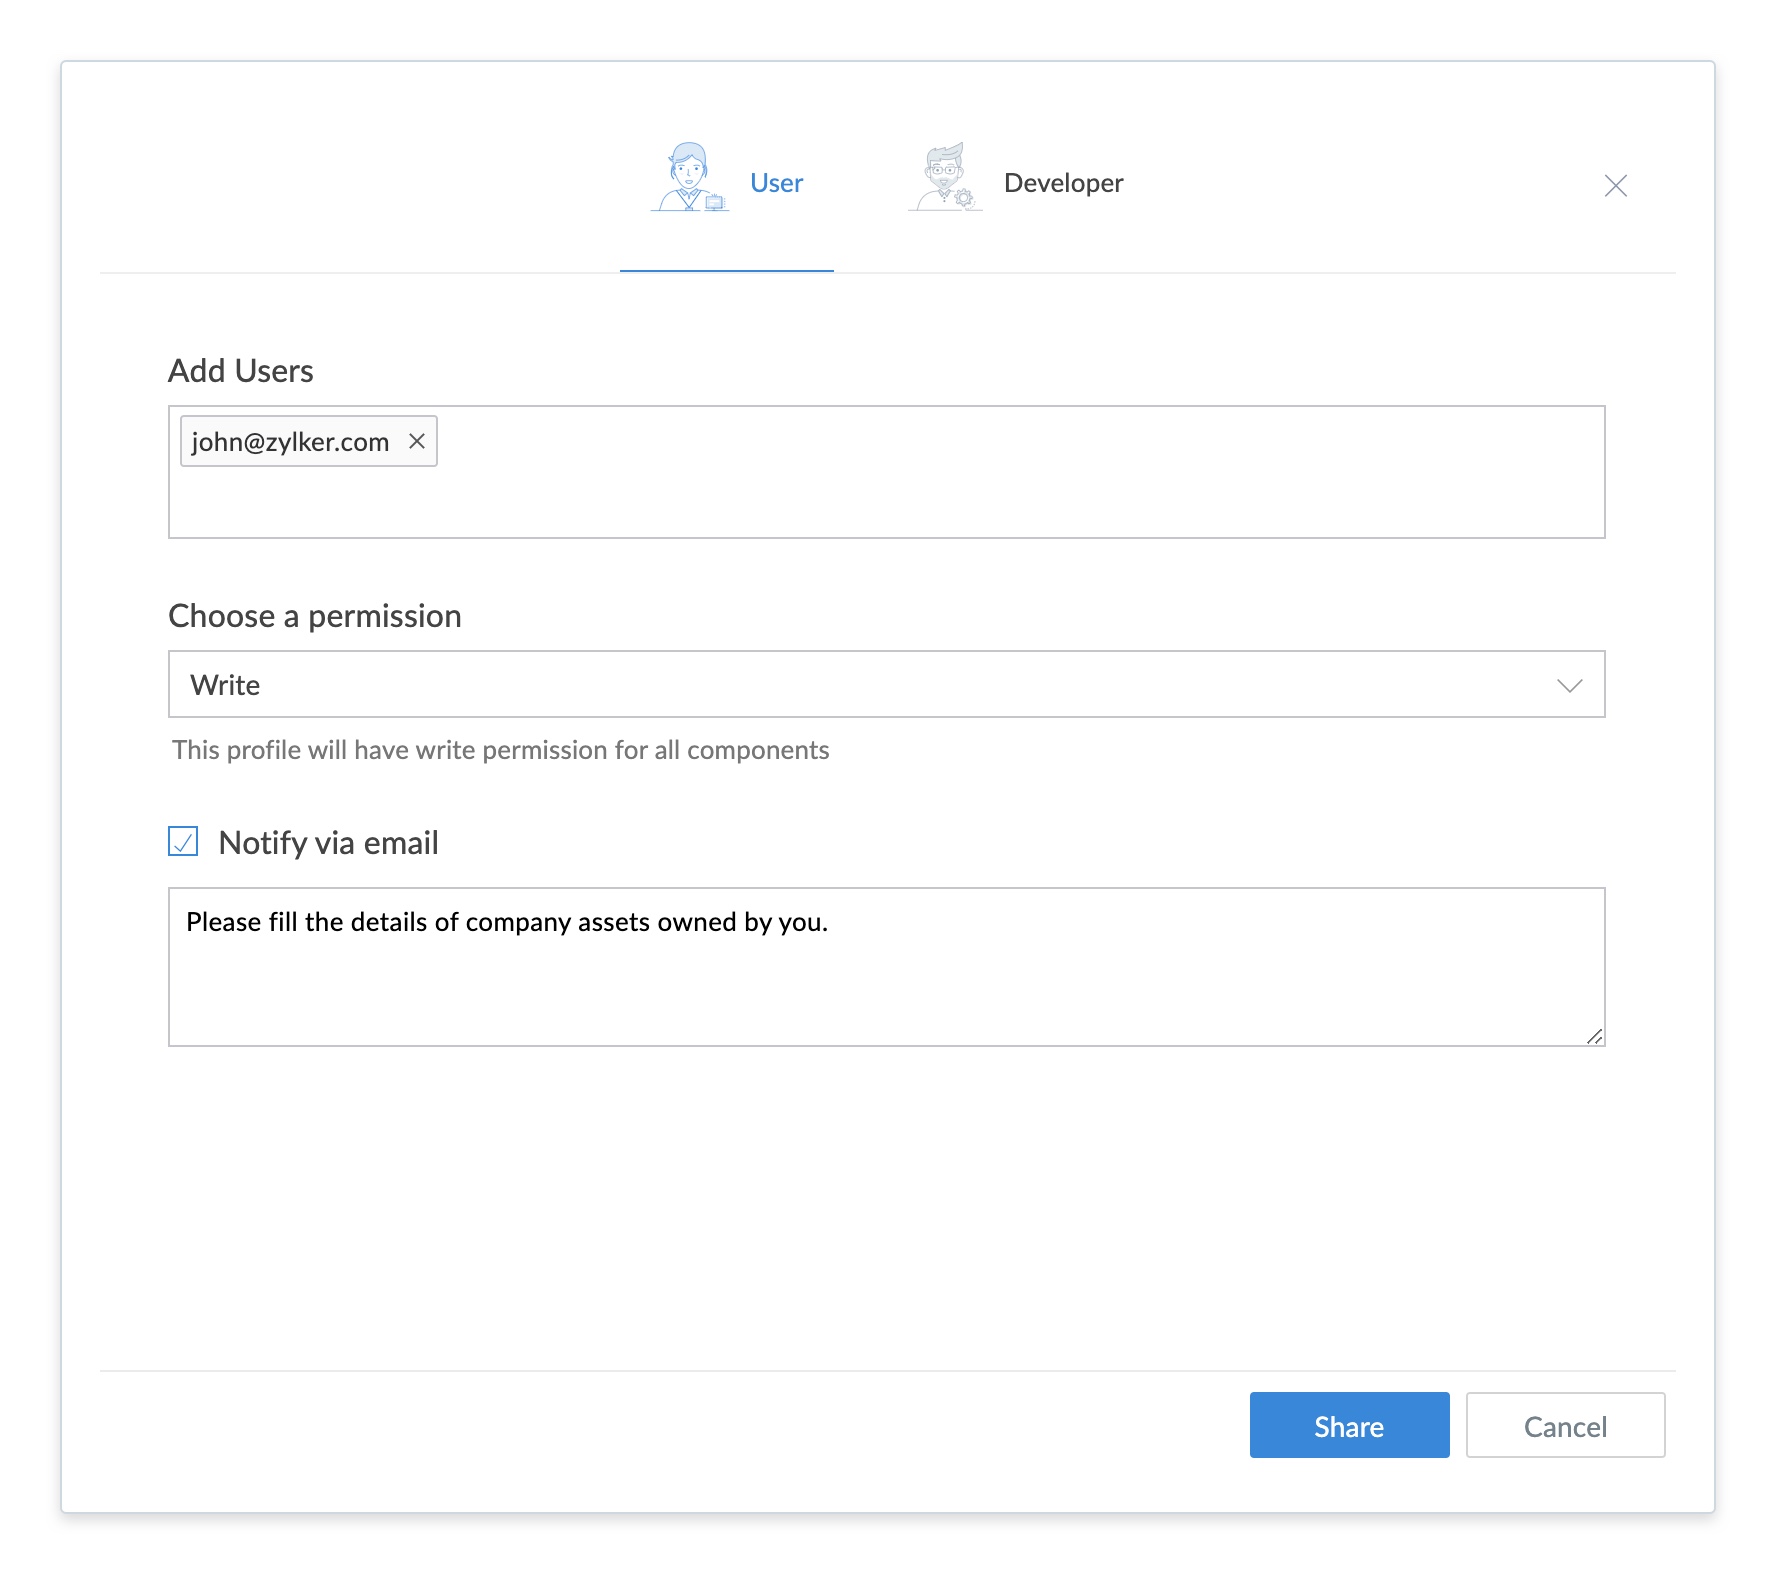
Task: Select the john@zylker.com user chip
Action: pyautogui.click(x=290, y=442)
